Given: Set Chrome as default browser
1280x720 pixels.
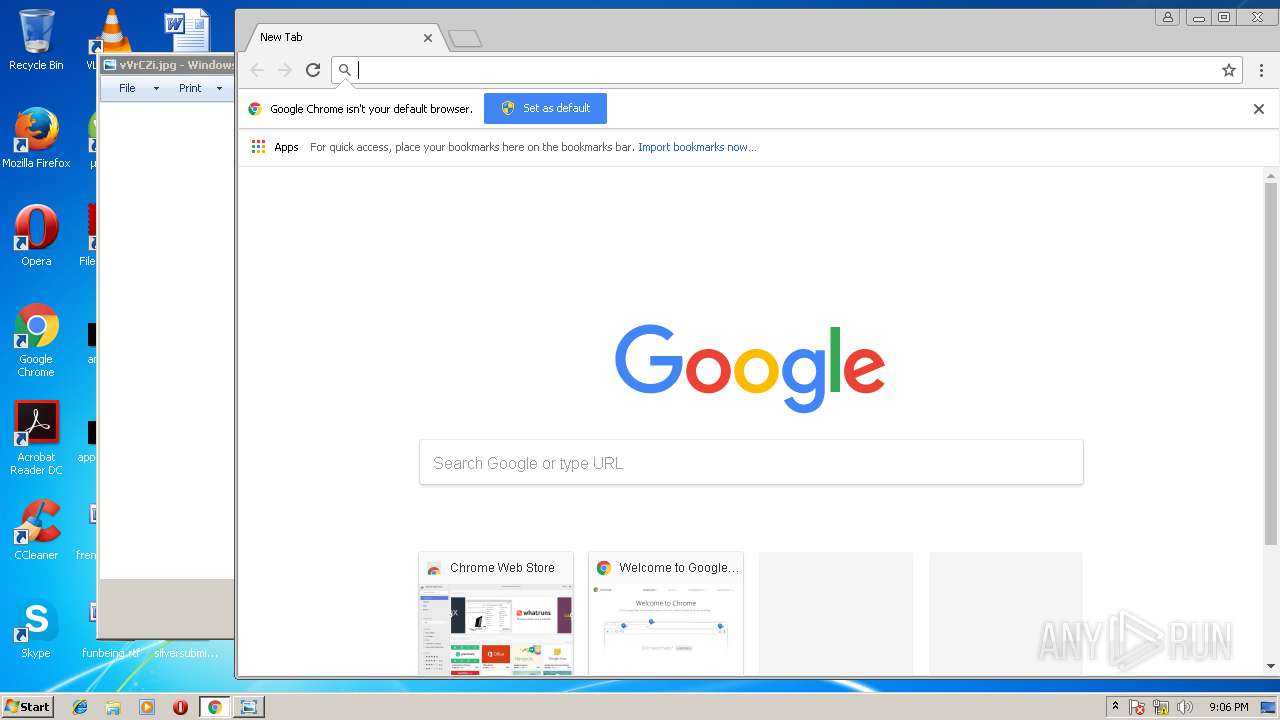Looking at the screenshot, I should click(545, 108).
